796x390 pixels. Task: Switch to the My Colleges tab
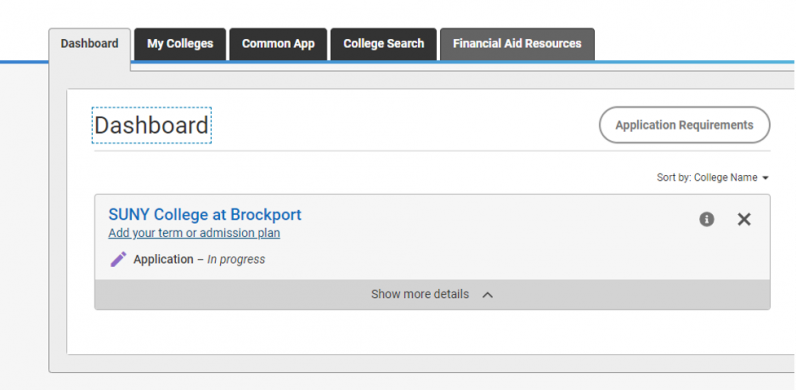click(x=180, y=44)
